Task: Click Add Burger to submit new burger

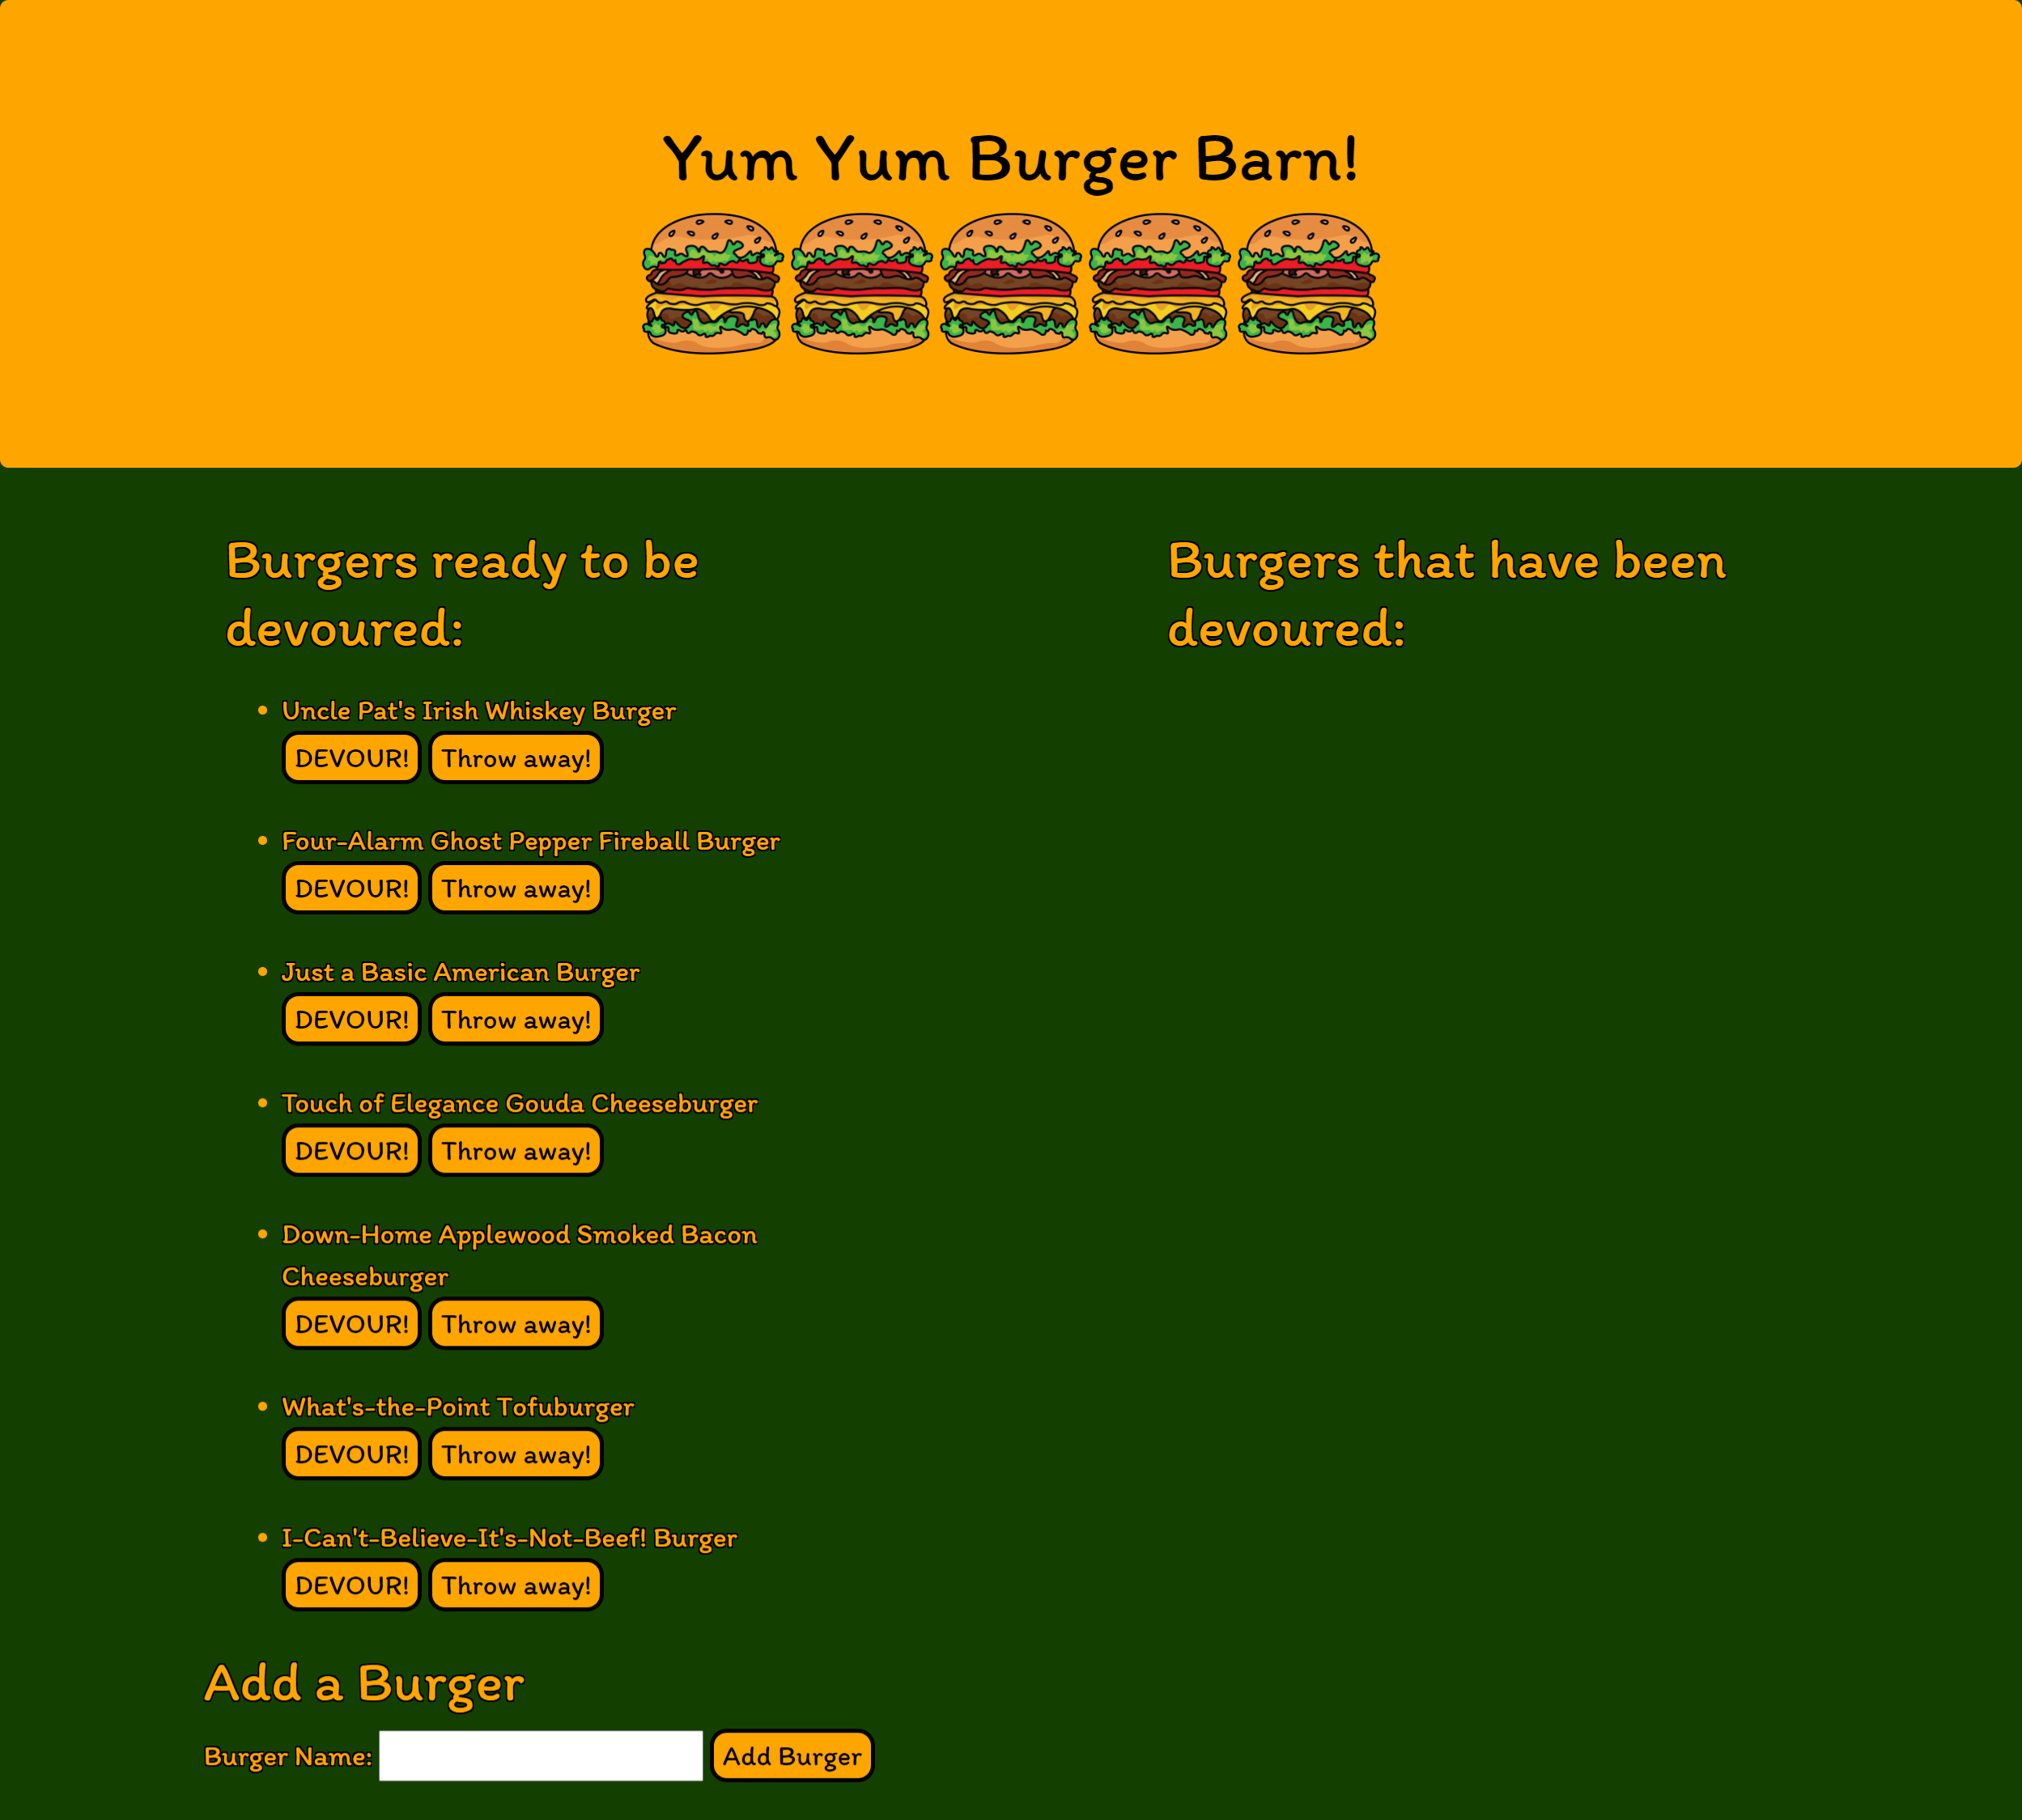Action: coord(794,1755)
